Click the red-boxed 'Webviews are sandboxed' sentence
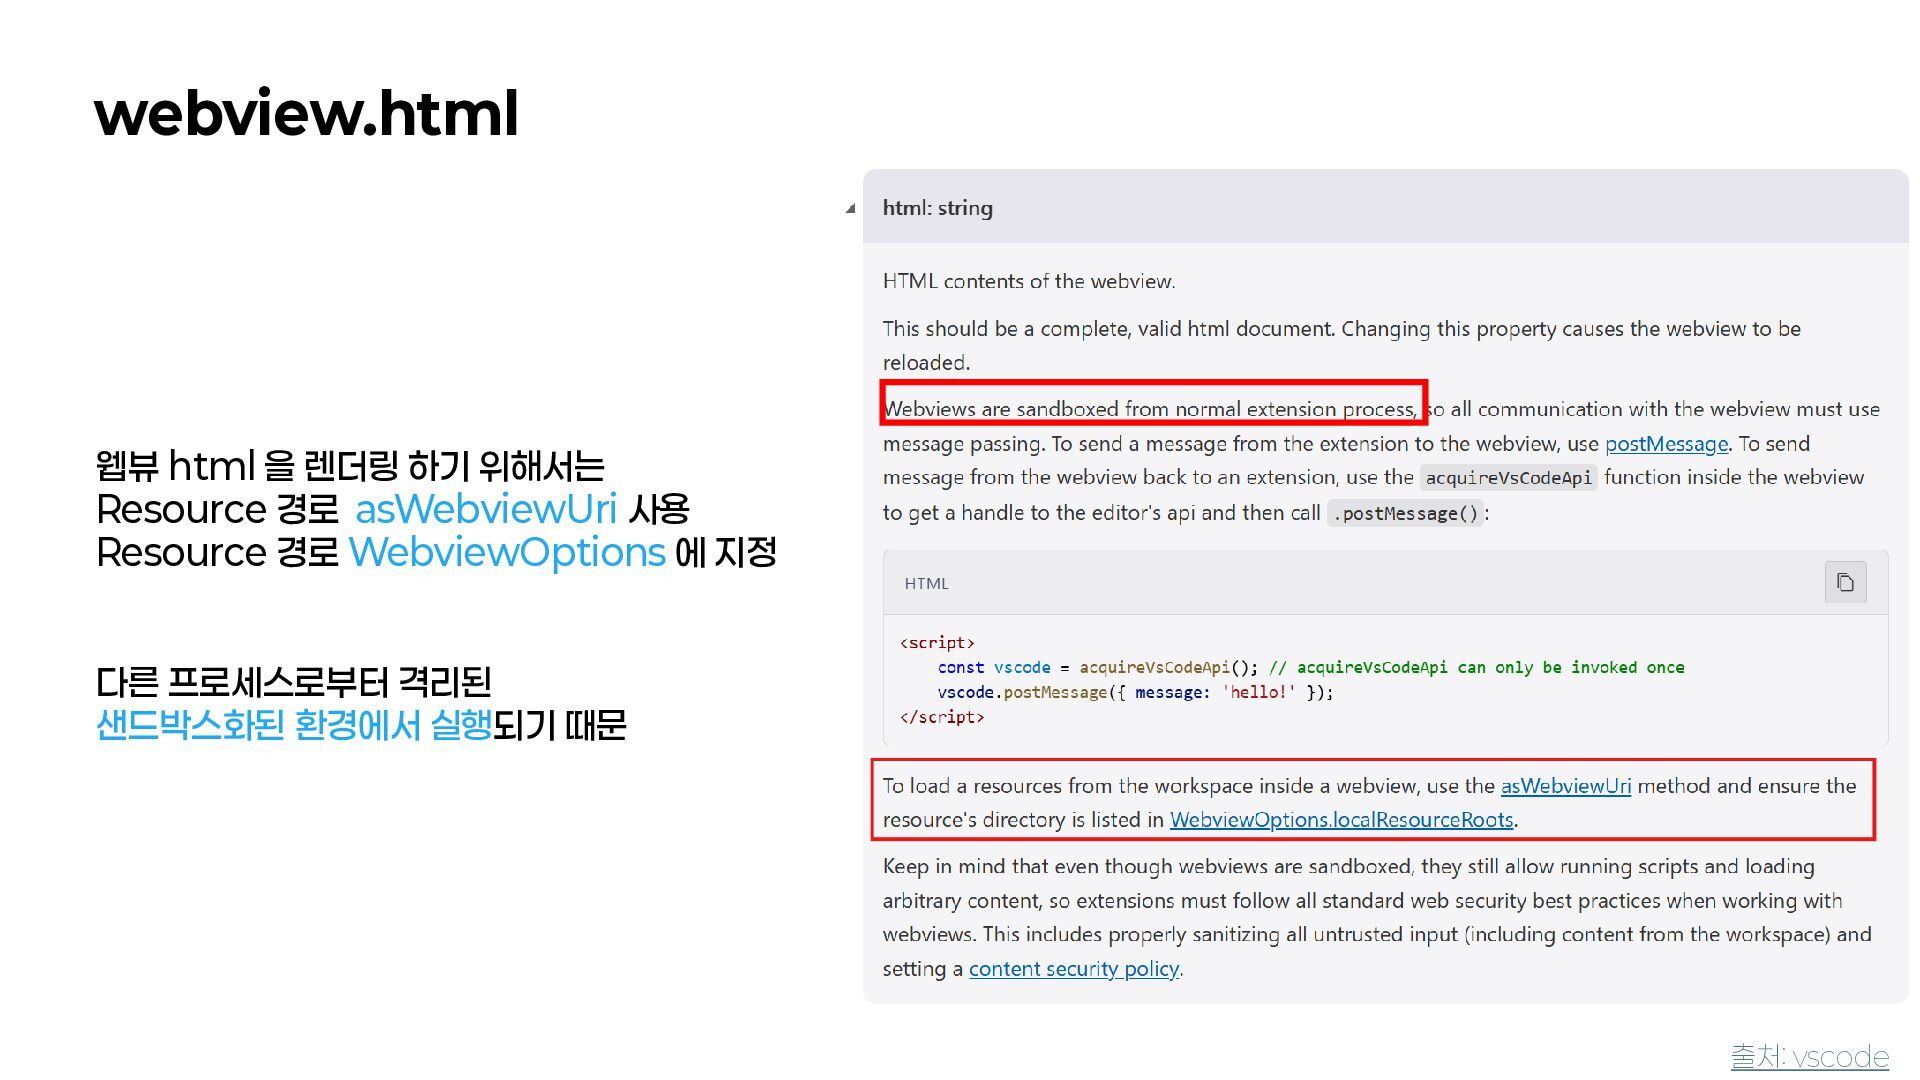 [x=1150, y=409]
